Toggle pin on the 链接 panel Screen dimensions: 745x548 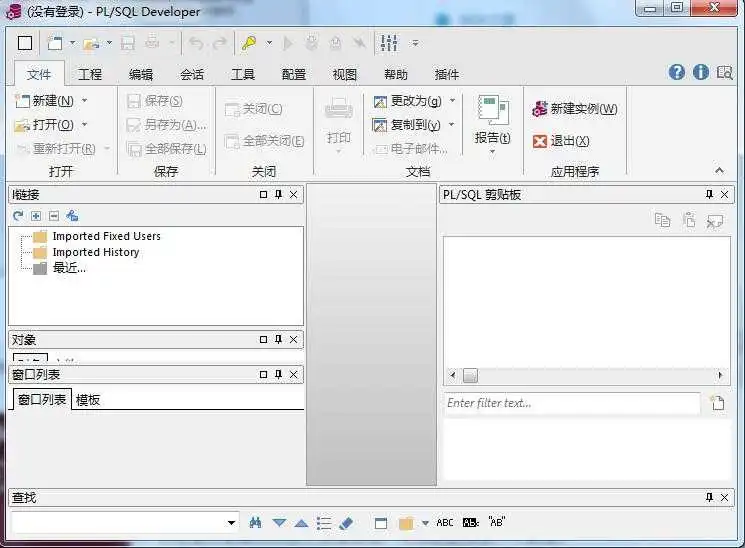coord(278,194)
